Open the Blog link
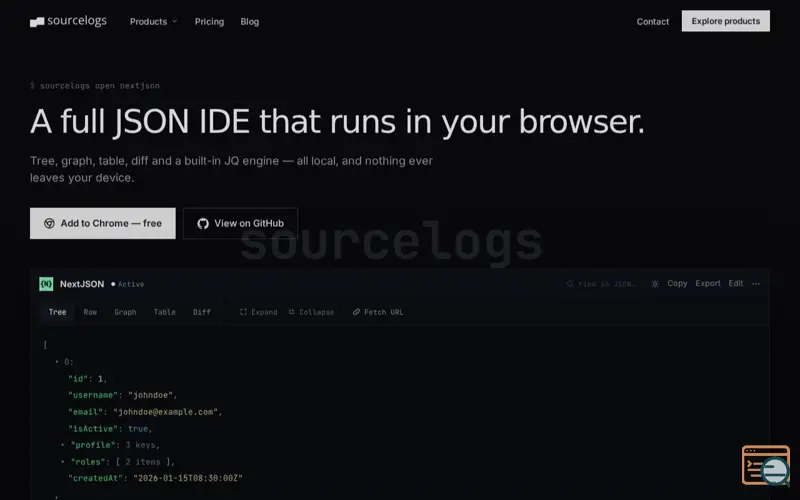 (249, 21)
